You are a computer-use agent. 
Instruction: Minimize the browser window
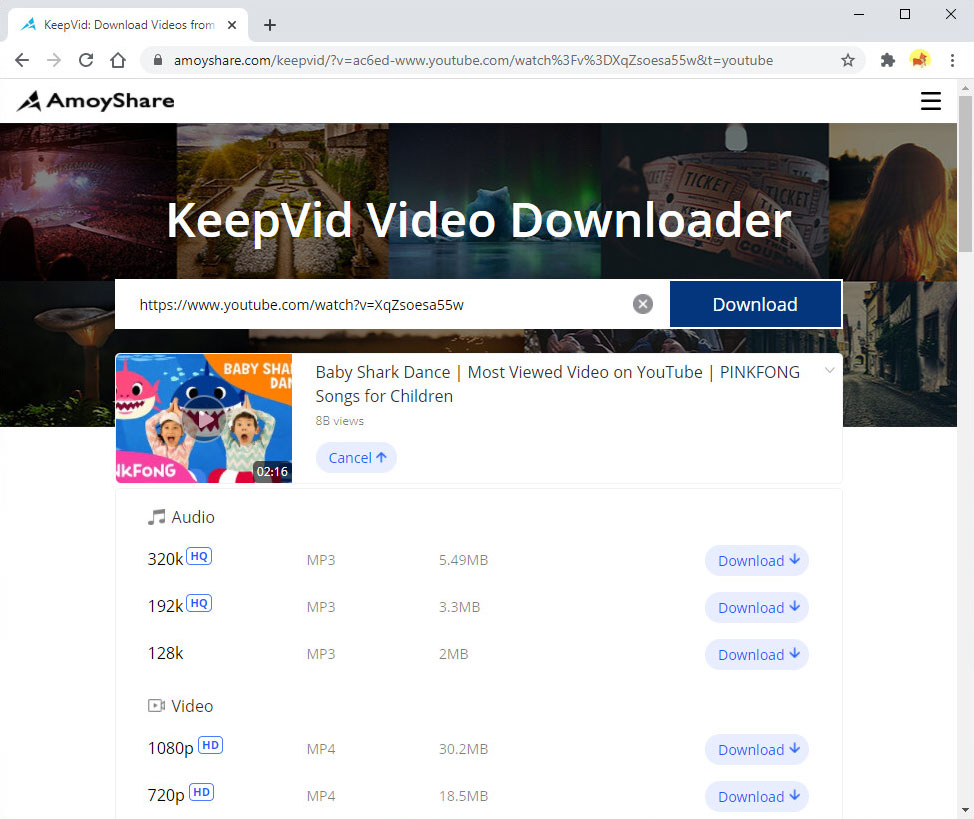tap(859, 14)
